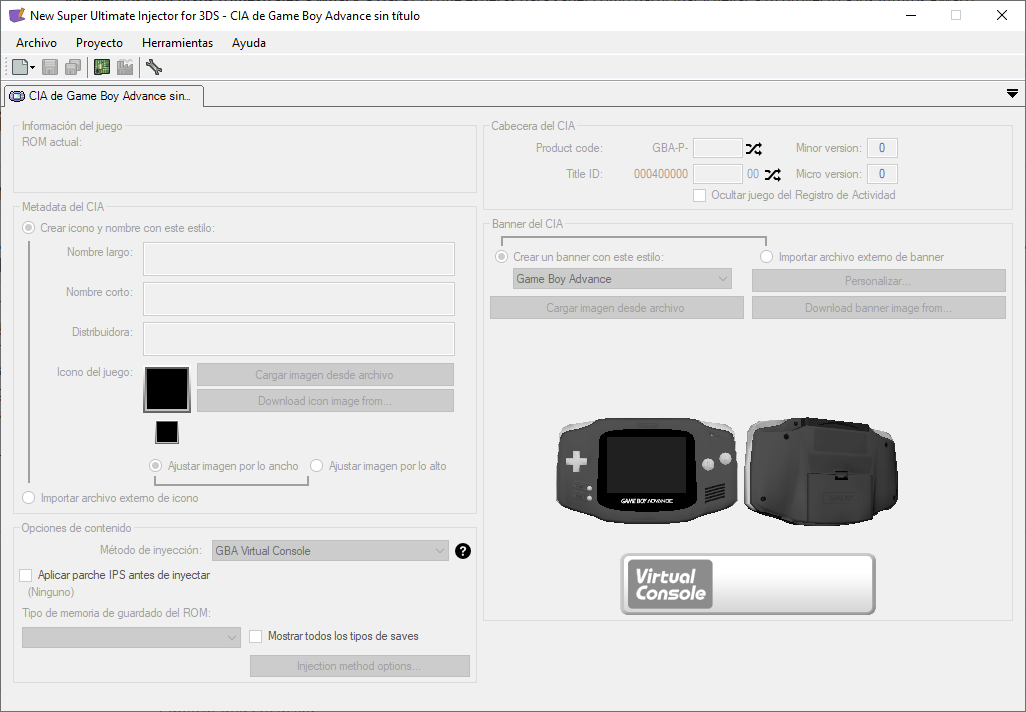Viewport: 1026px width, 712px height.
Task: Expand the Game Boy Advance banner style dropdown
Action: tap(622, 279)
